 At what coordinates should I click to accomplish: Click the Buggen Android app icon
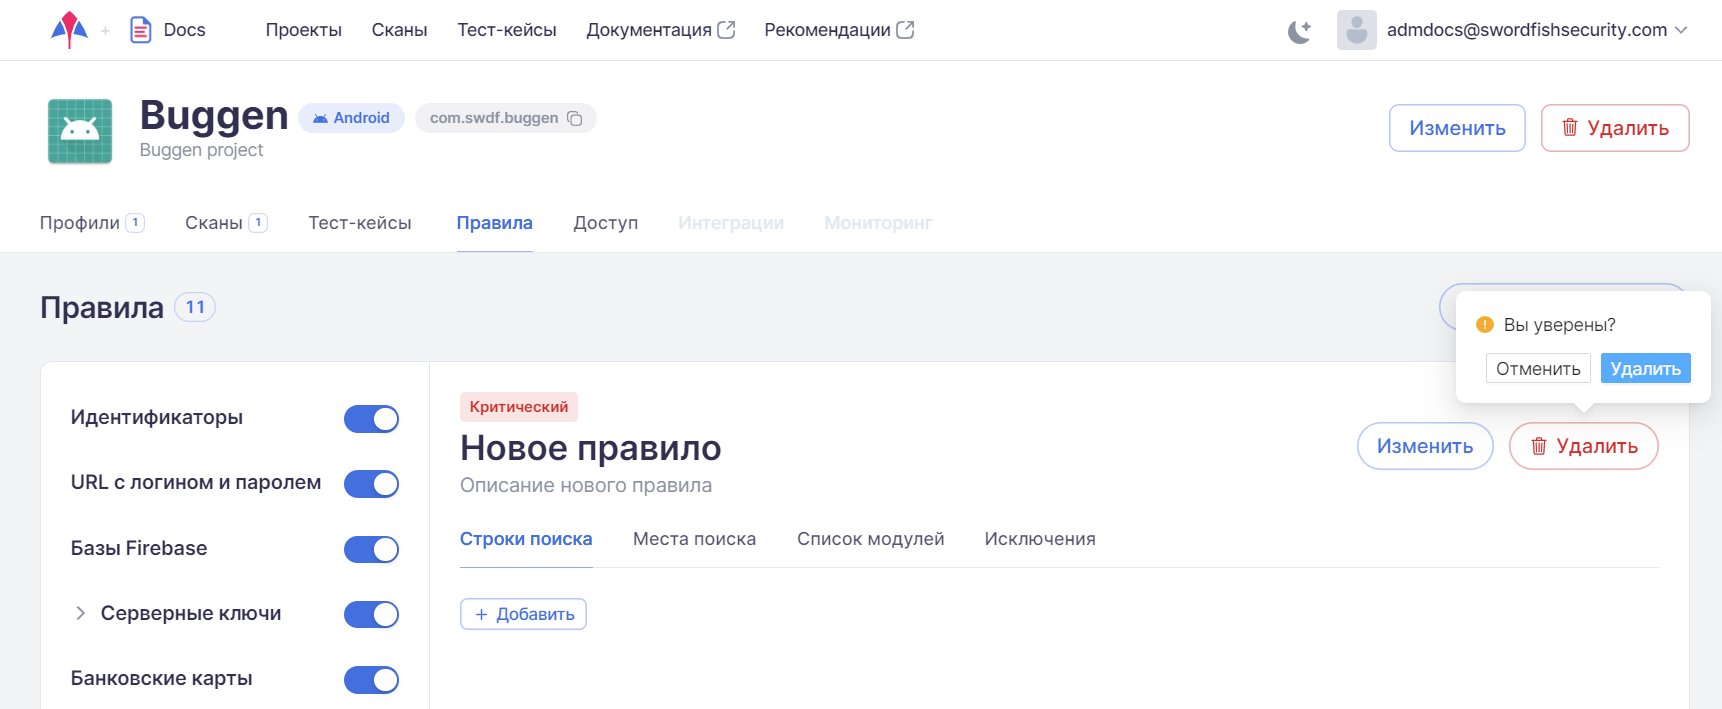click(80, 131)
